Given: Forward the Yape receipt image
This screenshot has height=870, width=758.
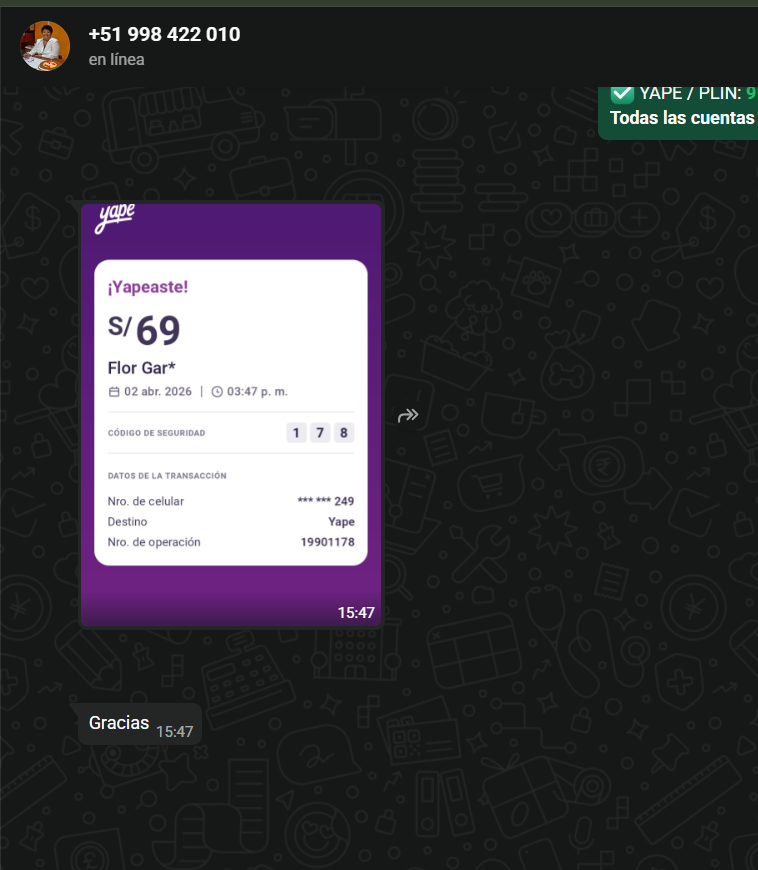Looking at the screenshot, I should 408,415.
